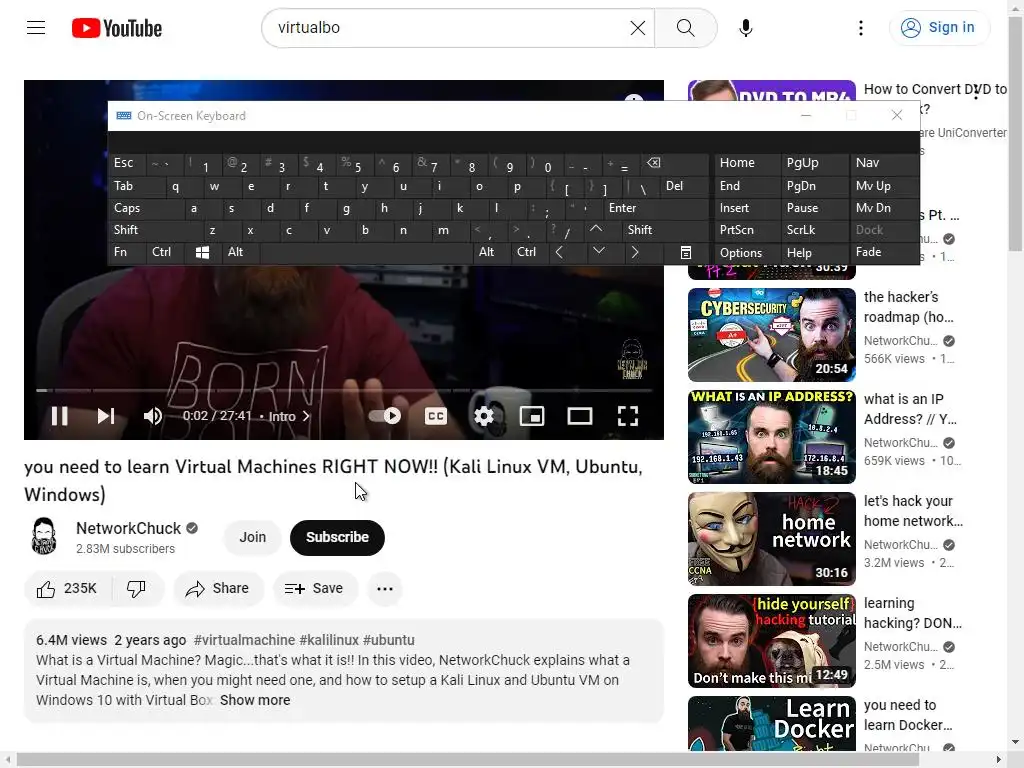Open the YouTube hamburger guide menu
This screenshot has width=1024, height=768.
[36, 27]
